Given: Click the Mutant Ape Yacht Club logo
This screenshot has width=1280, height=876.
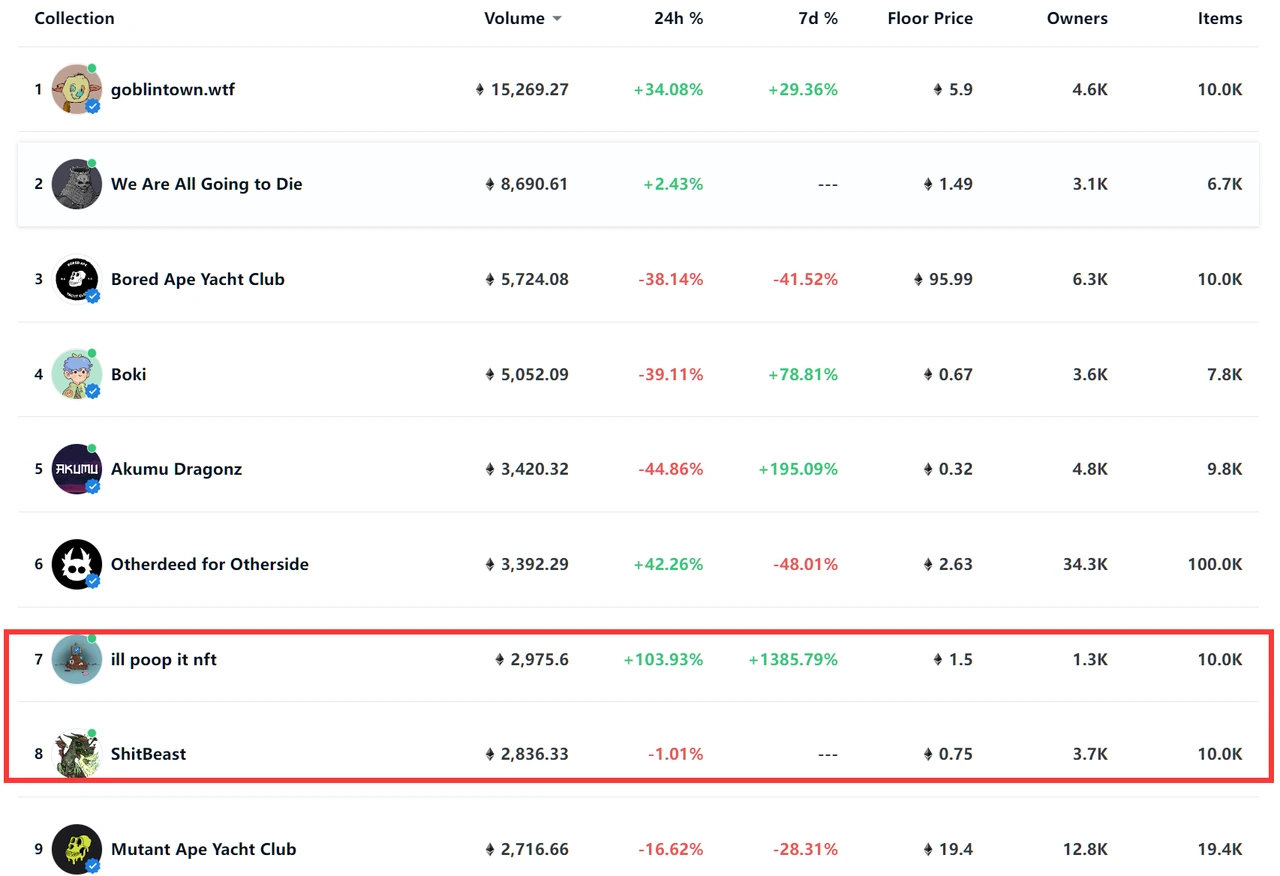Looking at the screenshot, I should click(76, 849).
